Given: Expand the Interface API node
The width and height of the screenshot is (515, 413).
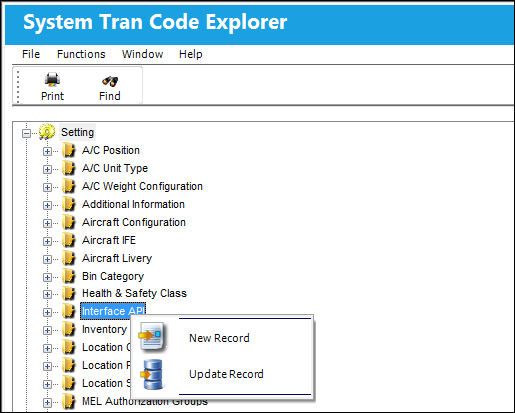Looking at the screenshot, I should point(47,312).
